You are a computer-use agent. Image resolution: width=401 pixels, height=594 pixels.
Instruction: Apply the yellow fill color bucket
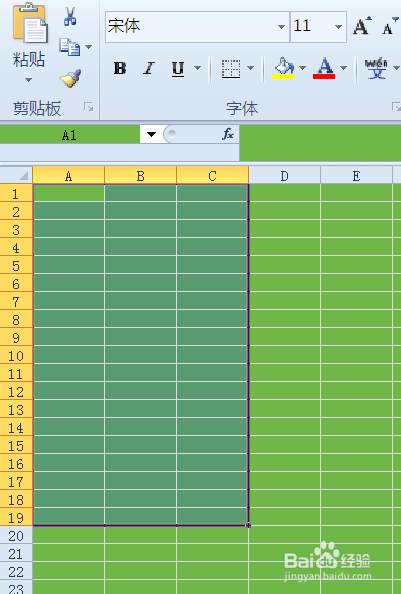(x=283, y=68)
